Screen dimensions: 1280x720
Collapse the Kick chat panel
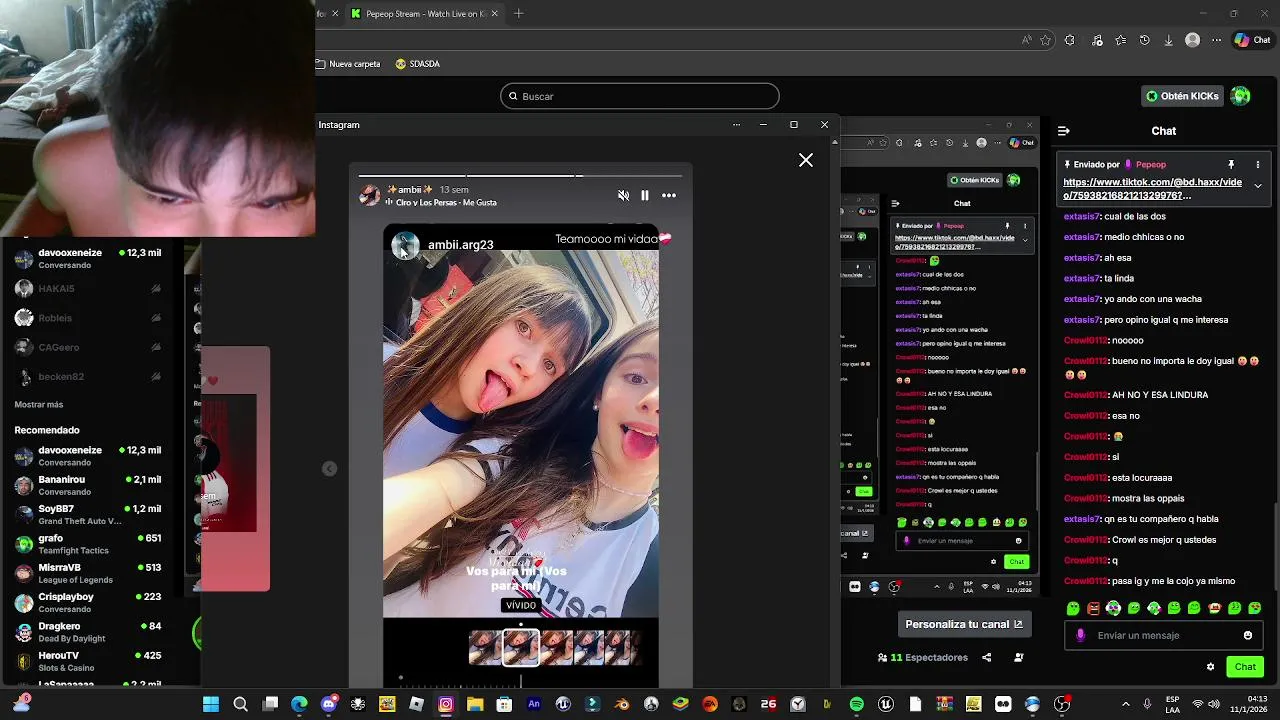click(1064, 131)
